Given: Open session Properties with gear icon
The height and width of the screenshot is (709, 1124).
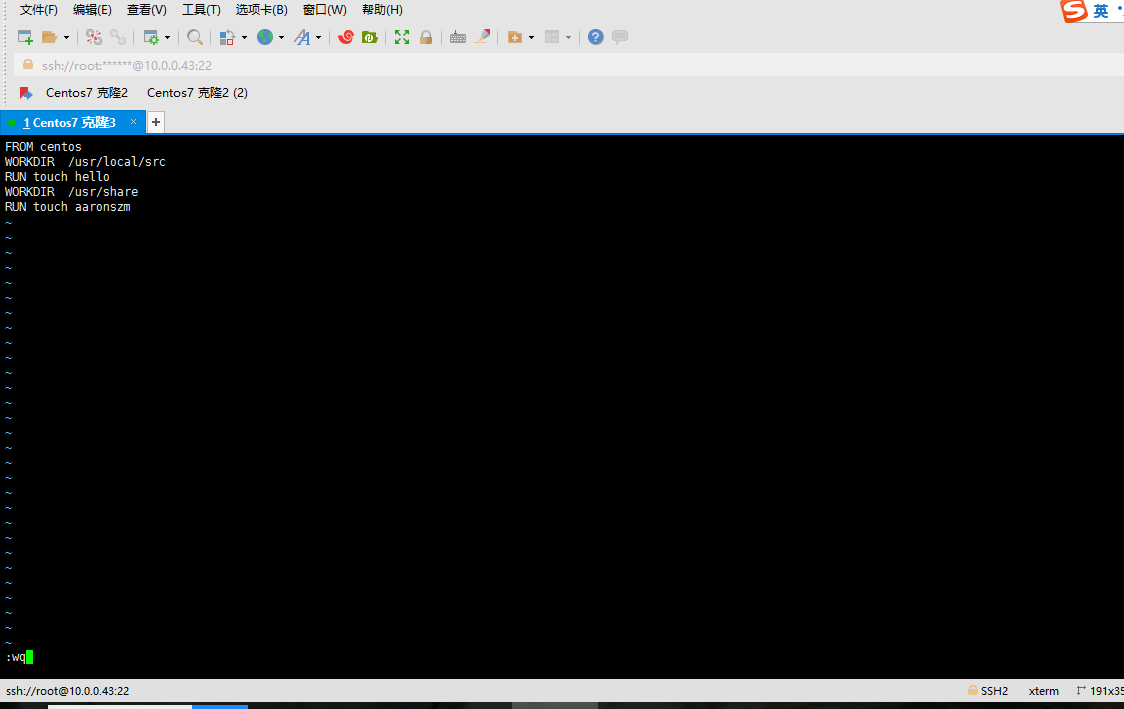Looking at the screenshot, I should 151,37.
